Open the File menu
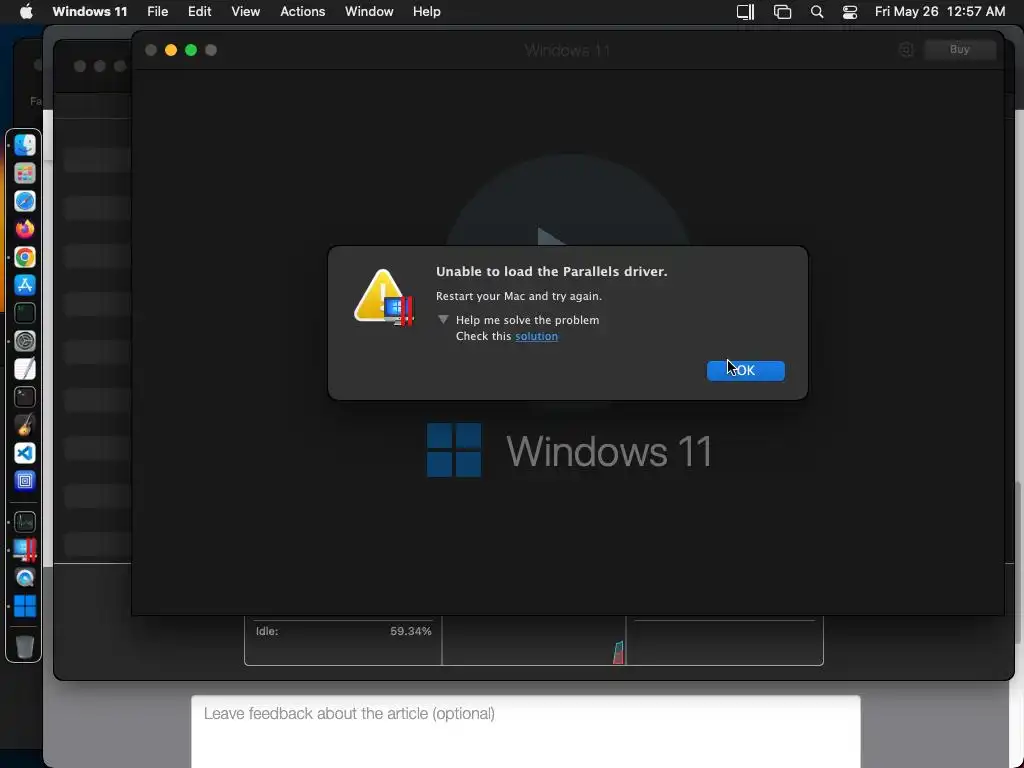Image resolution: width=1024 pixels, height=768 pixels. pos(157,12)
